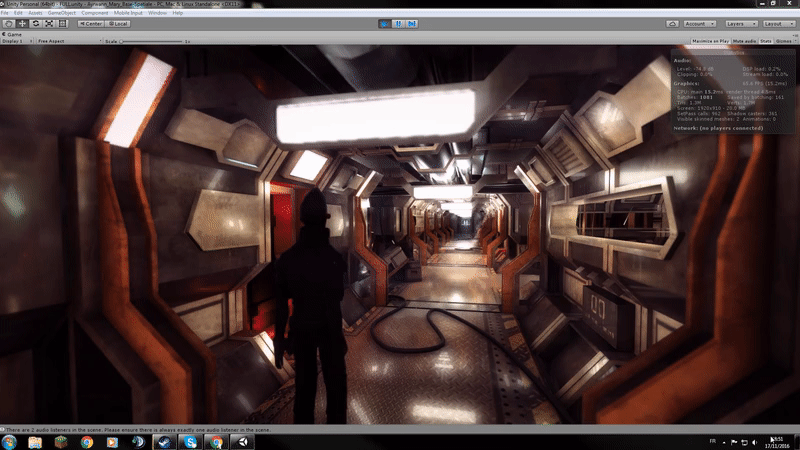The height and width of the screenshot is (450, 800).
Task: Open the Window menu
Action: (x=157, y=13)
